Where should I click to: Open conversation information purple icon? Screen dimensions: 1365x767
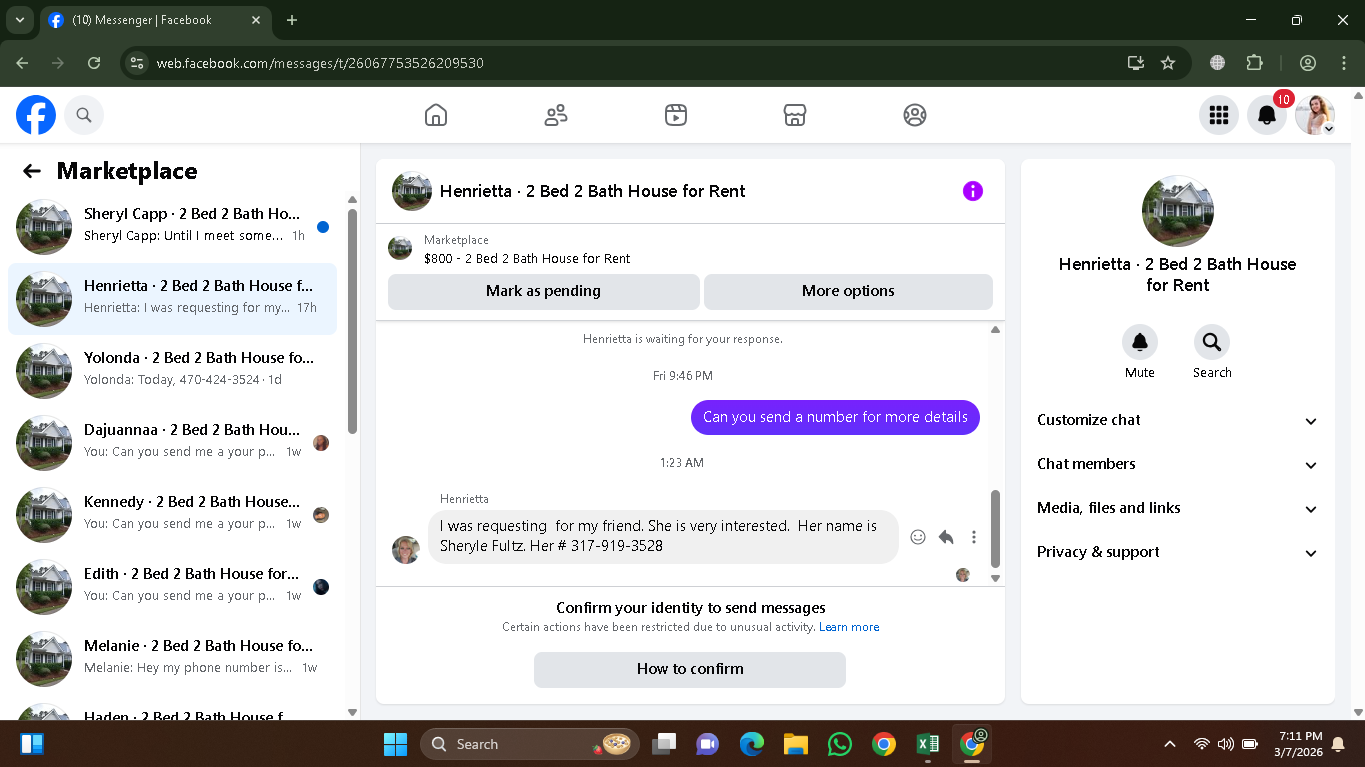tap(973, 191)
